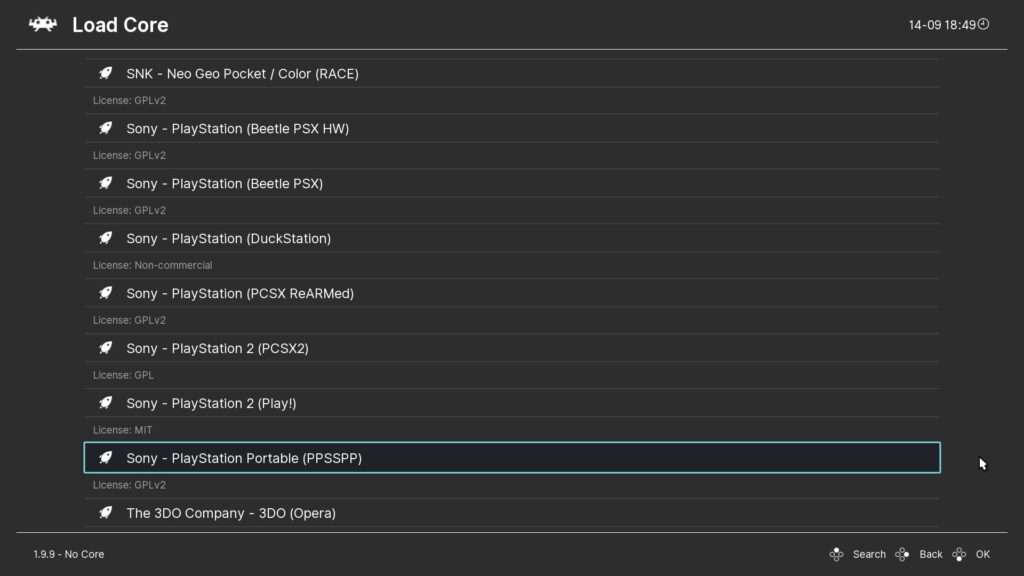Click rocket icon beside PPSSPP core
Image resolution: width=1024 pixels, height=576 pixels.
105,457
